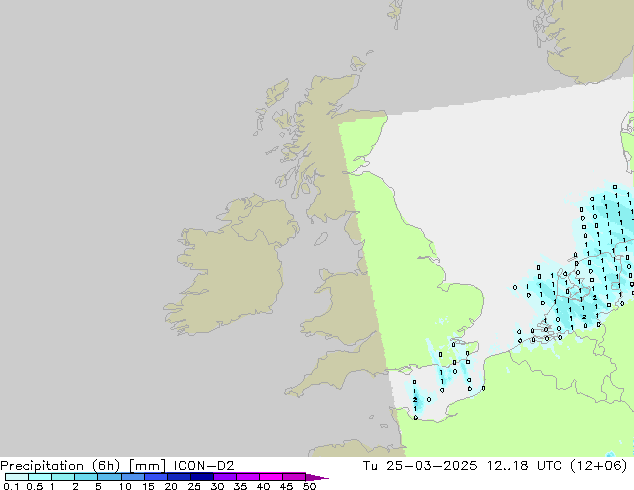Viewport: 634px width, 490px height.
Task: Click the 0.5–1 mm legend color swatch
Action: tap(40, 477)
